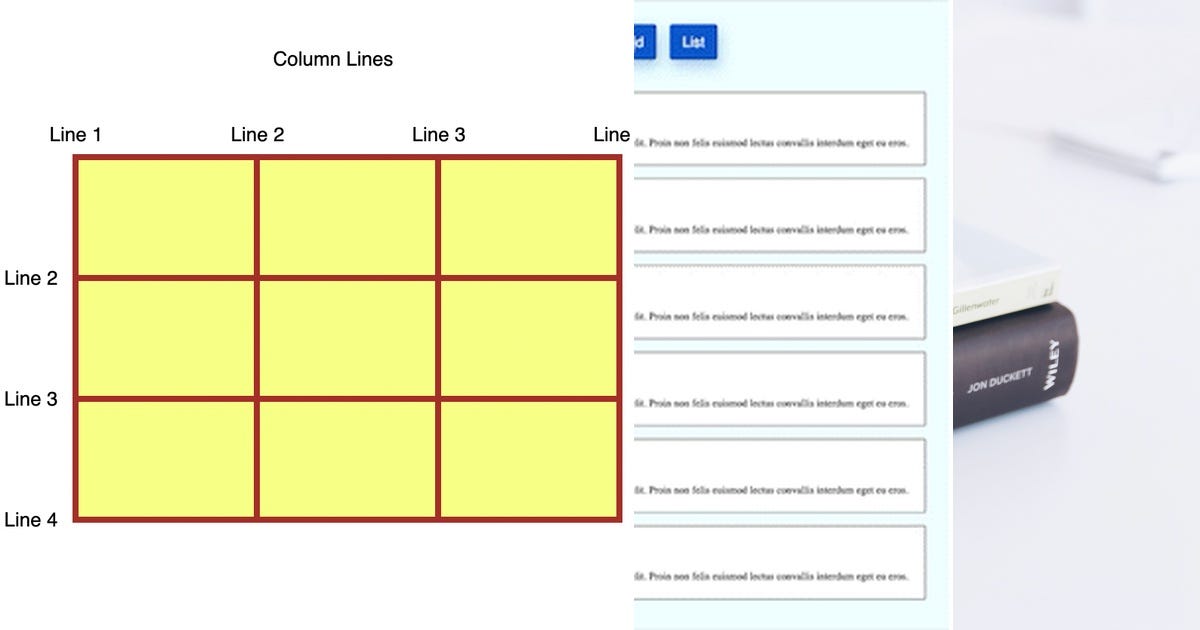Select the center yellow grid cell
The image size is (1200, 630).
click(347, 335)
